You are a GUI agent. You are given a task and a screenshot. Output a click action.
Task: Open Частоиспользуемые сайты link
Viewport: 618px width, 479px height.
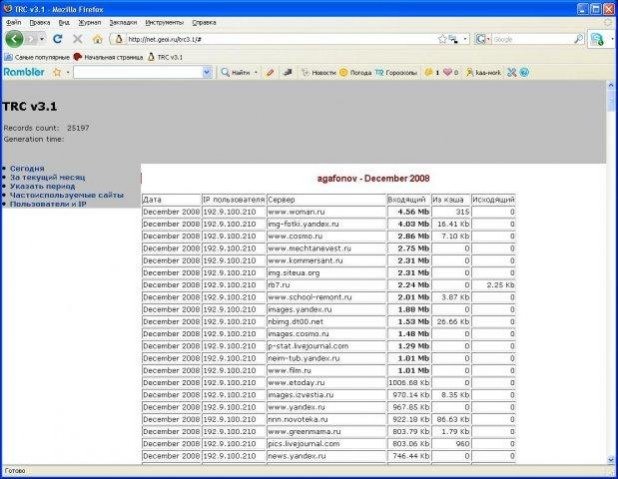tap(67, 195)
